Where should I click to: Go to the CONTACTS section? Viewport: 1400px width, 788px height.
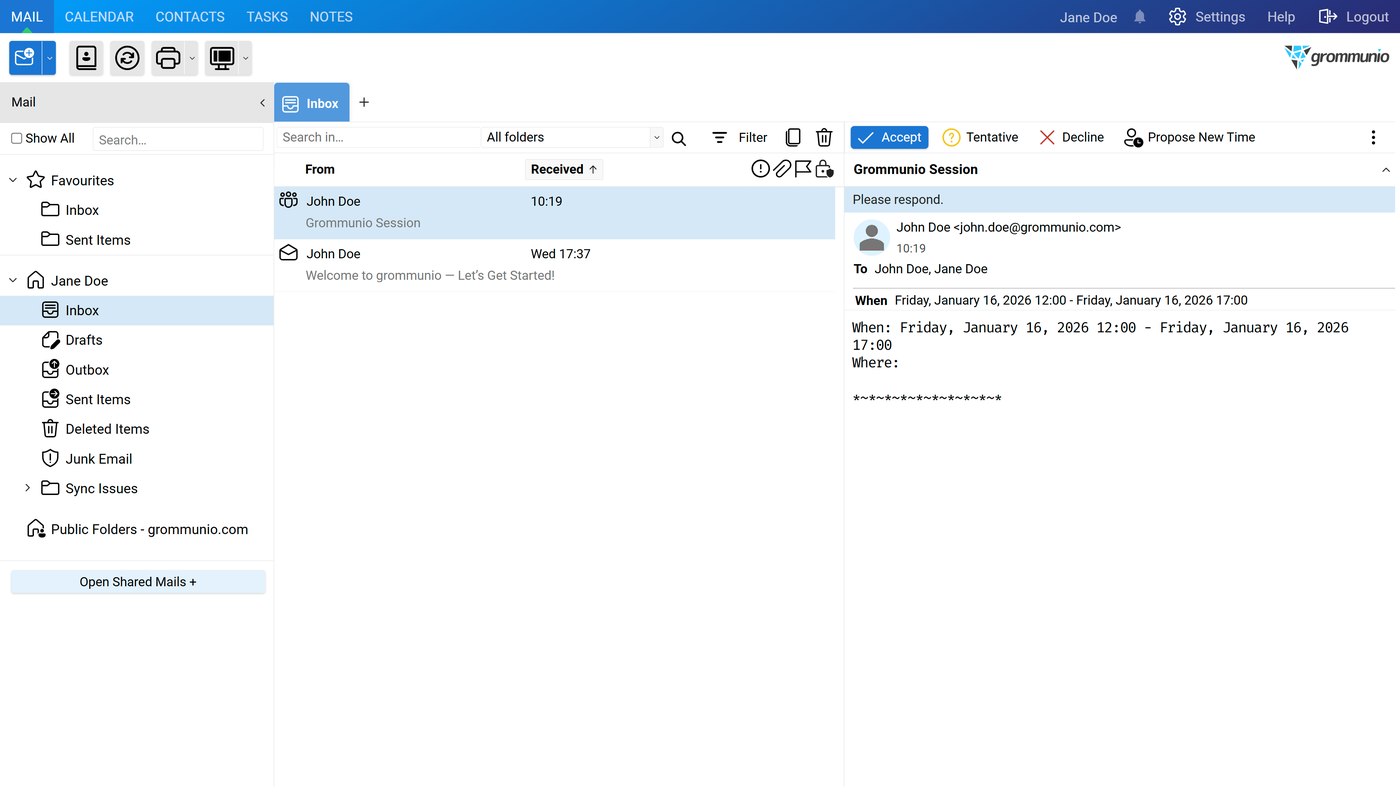(x=190, y=17)
